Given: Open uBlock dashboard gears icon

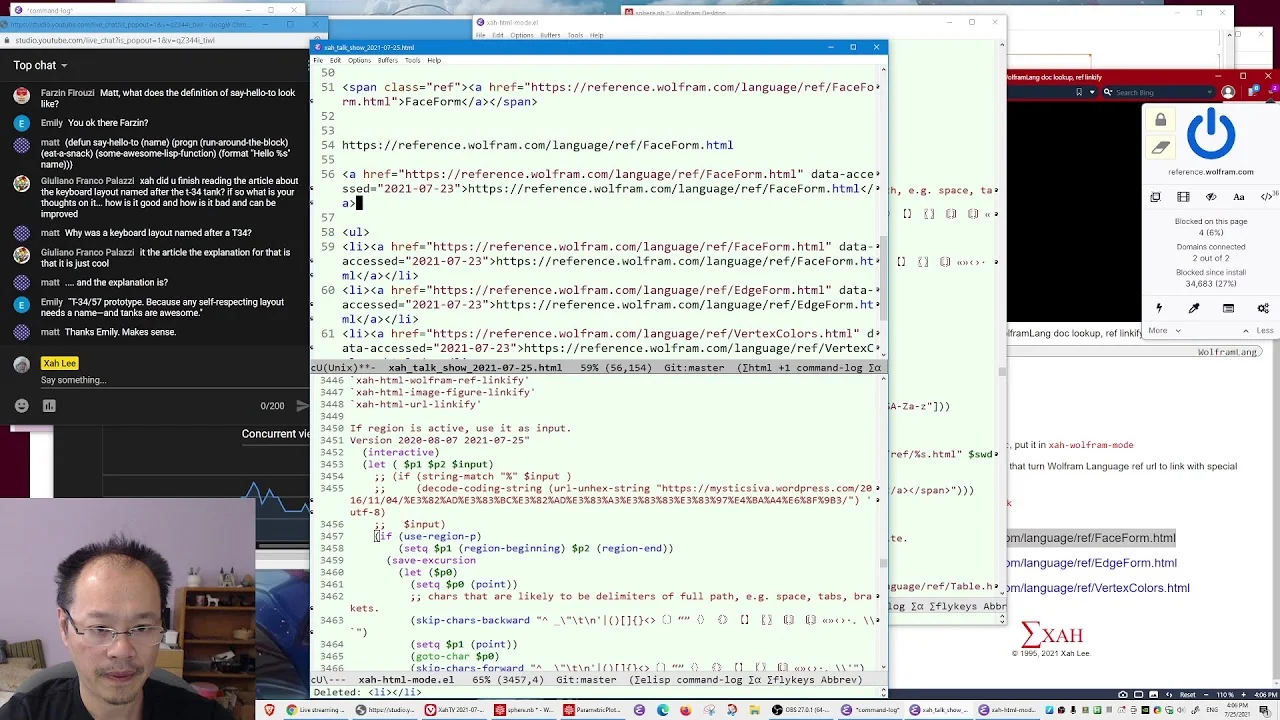Looking at the screenshot, I should [1263, 308].
